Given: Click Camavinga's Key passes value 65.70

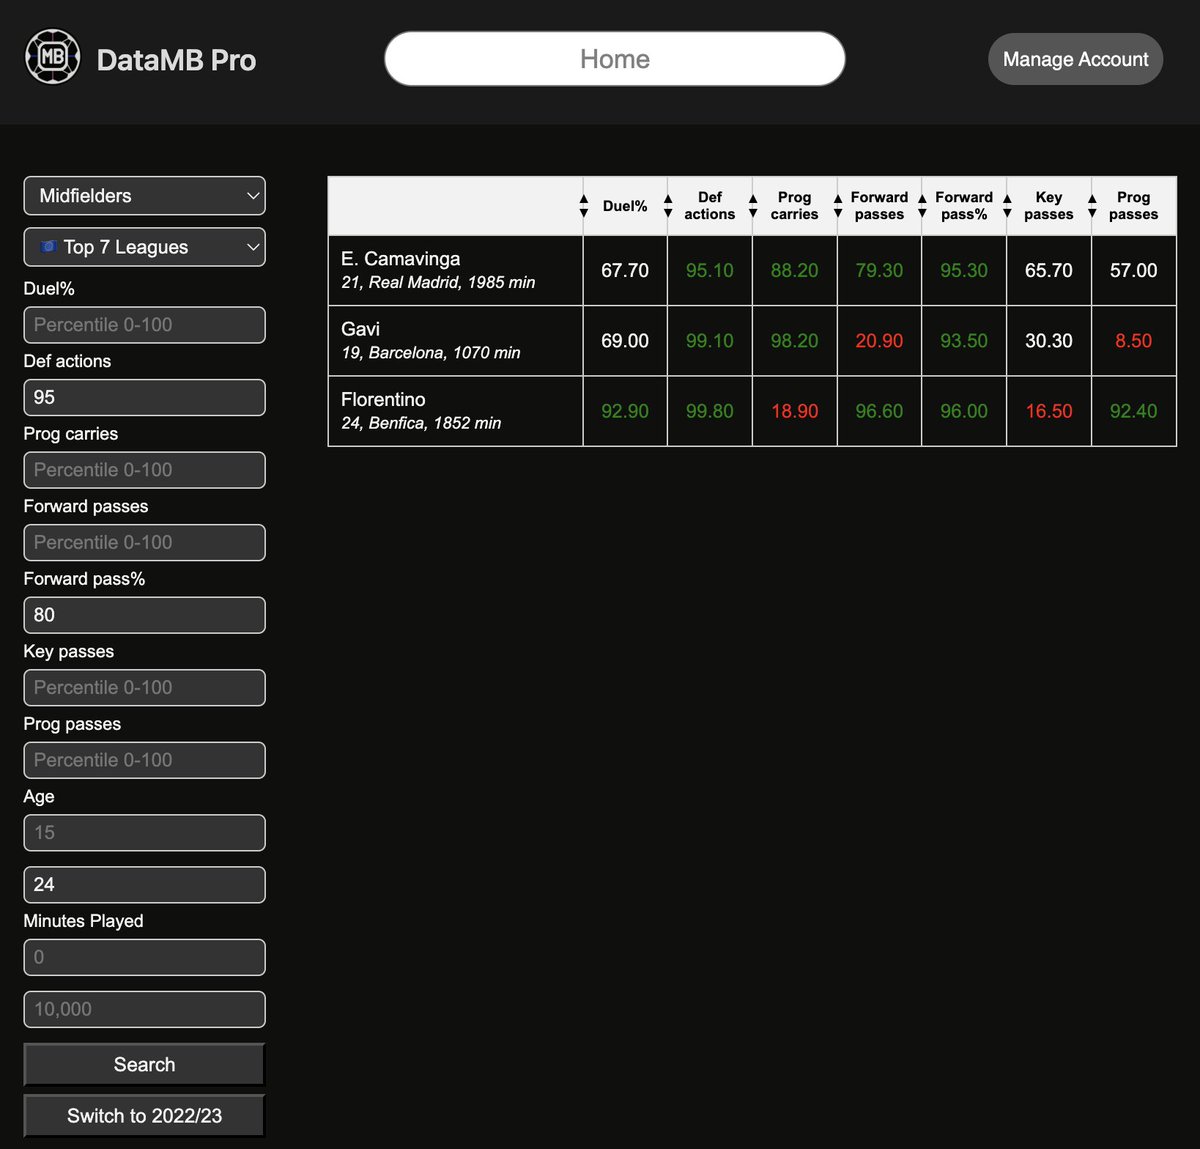Looking at the screenshot, I should [x=1049, y=270].
